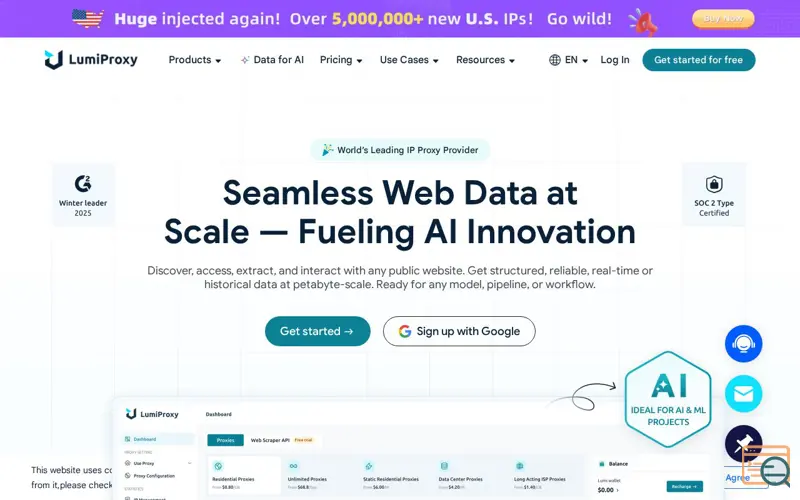800x500 pixels.
Task: Click the AI hexagon project badge
Action: coord(668,399)
